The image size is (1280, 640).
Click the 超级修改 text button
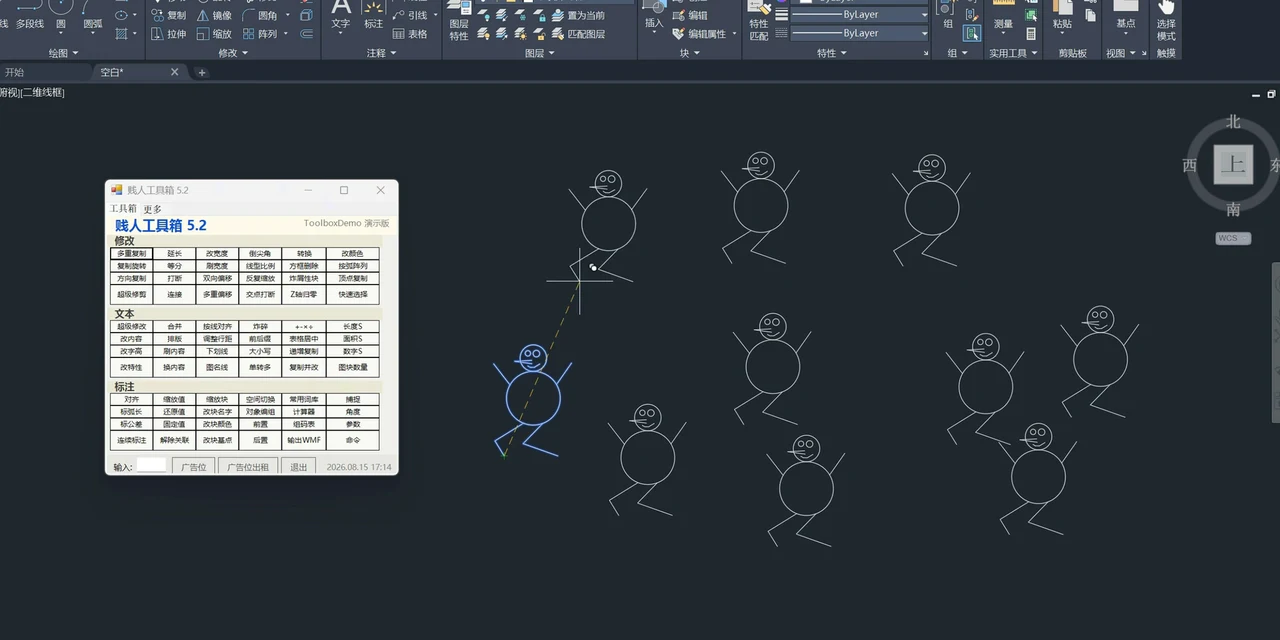[x=131, y=327]
